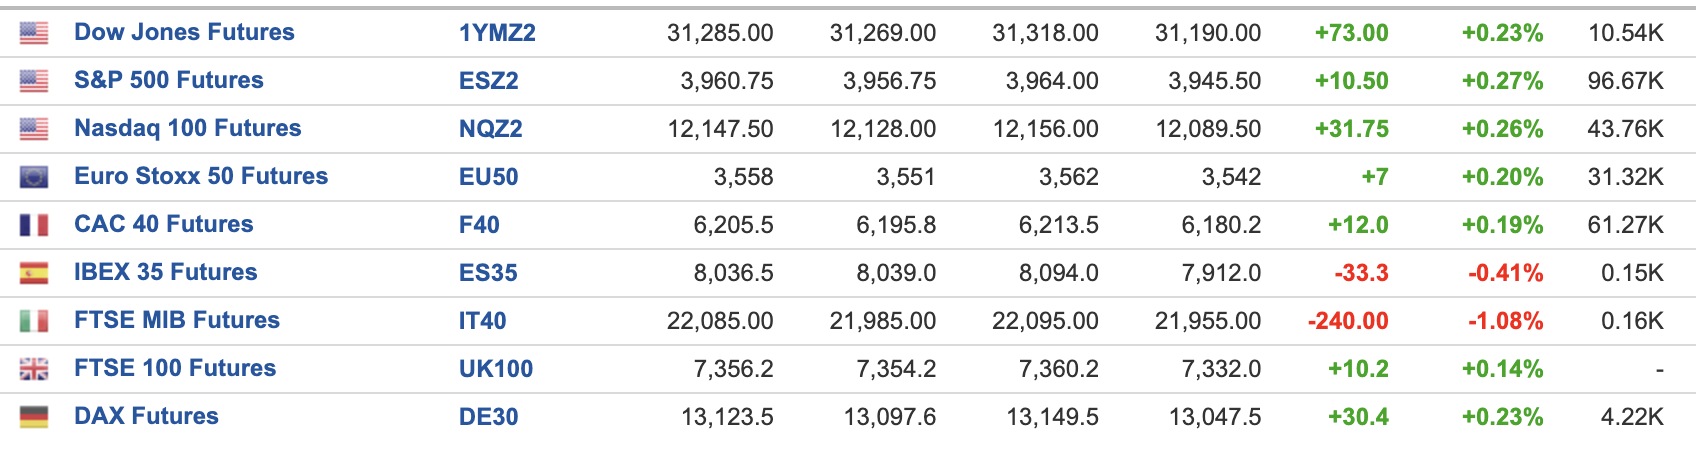Click the UK flag beside FTSE 100 Futures

click(34, 369)
